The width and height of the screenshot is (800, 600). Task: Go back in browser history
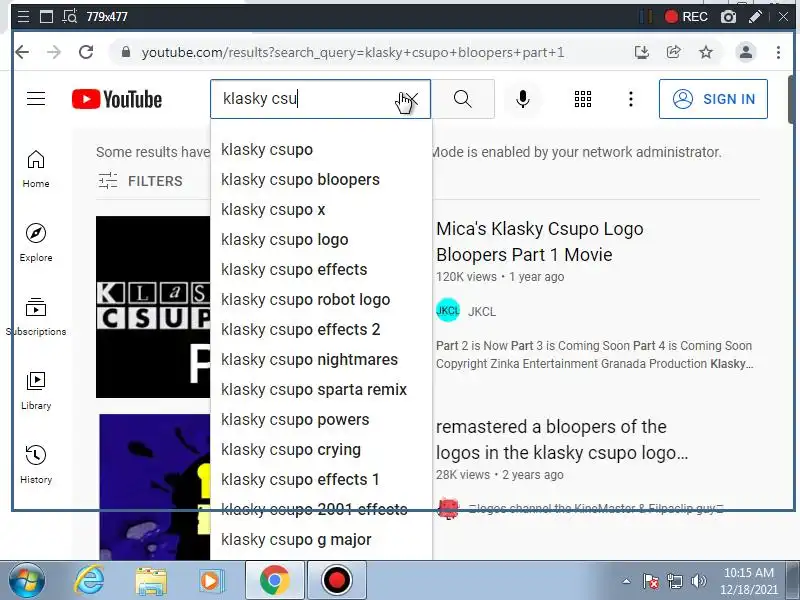point(22,52)
